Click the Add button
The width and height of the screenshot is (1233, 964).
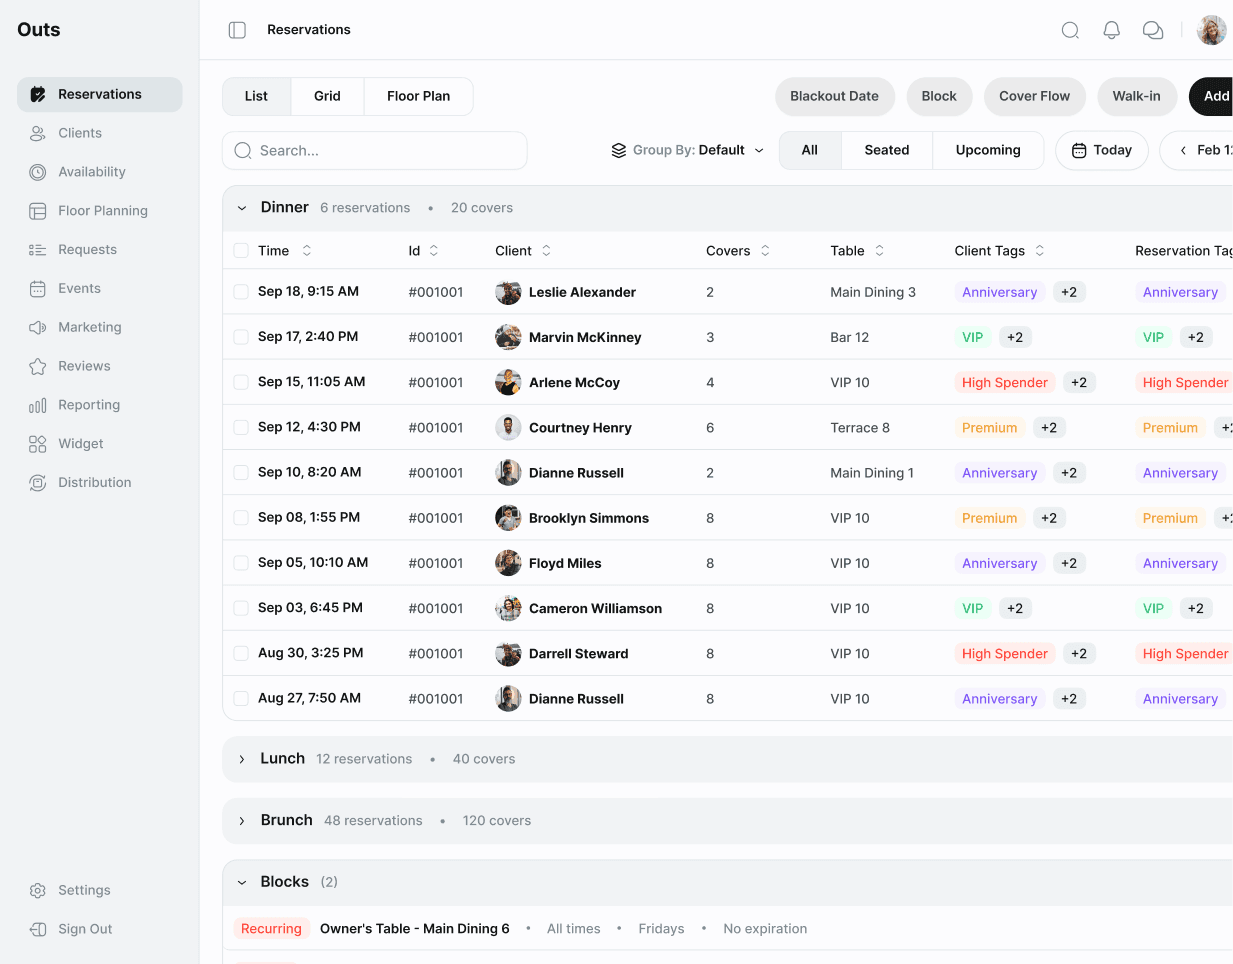1212,96
